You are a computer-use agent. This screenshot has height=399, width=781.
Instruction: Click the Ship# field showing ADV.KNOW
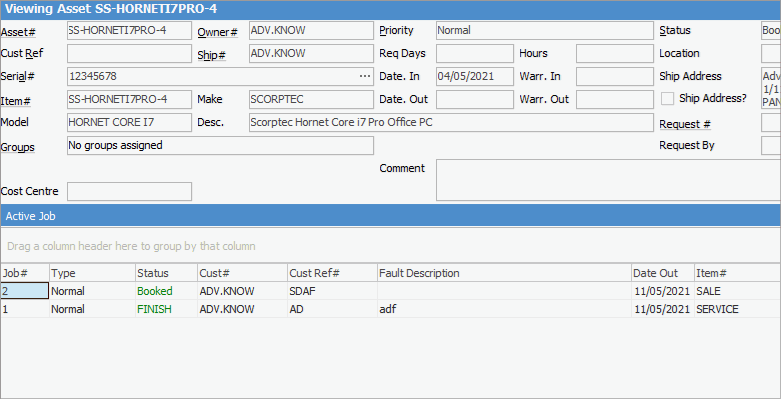(311, 53)
